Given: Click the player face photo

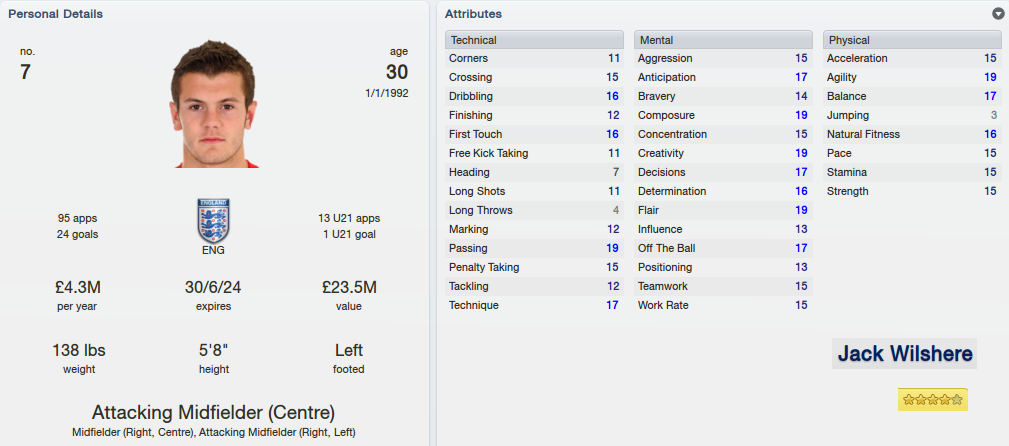Looking at the screenshot, I should pos(213,104).
